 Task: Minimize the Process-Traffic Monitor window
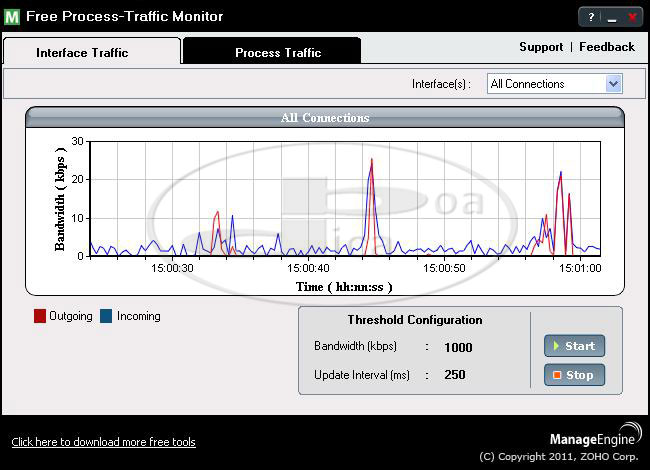point(611,17)
